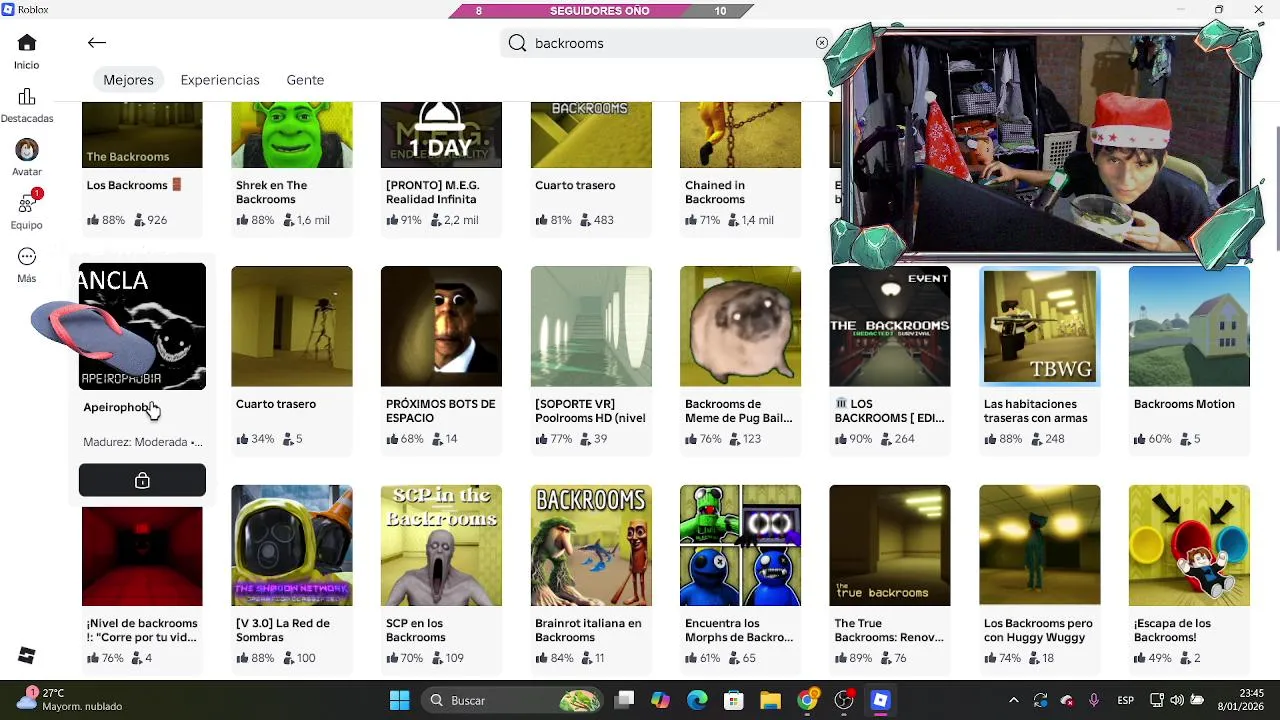This screenshot has height=720, width=1280.
Task: Click the Roblox taskbar icon
Action: click(x=881, y=700)
